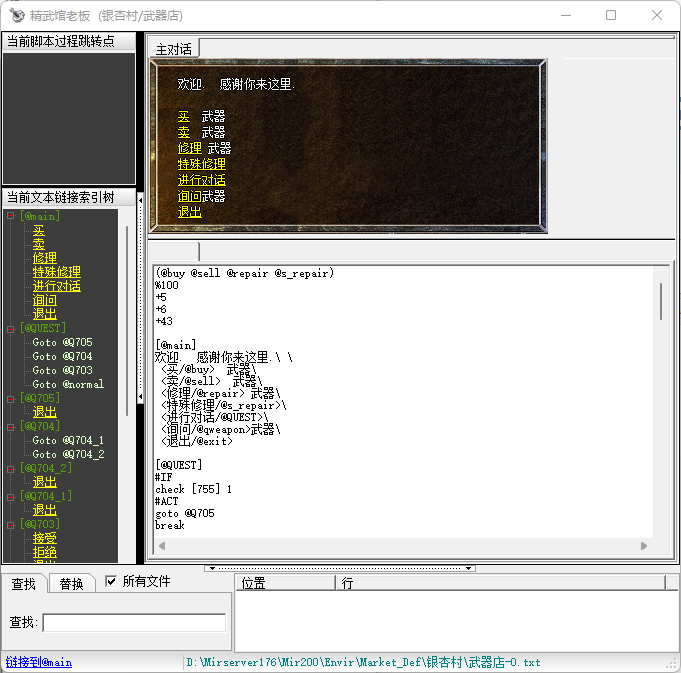Select Goto @Q704 tree item

pos(62,356)
